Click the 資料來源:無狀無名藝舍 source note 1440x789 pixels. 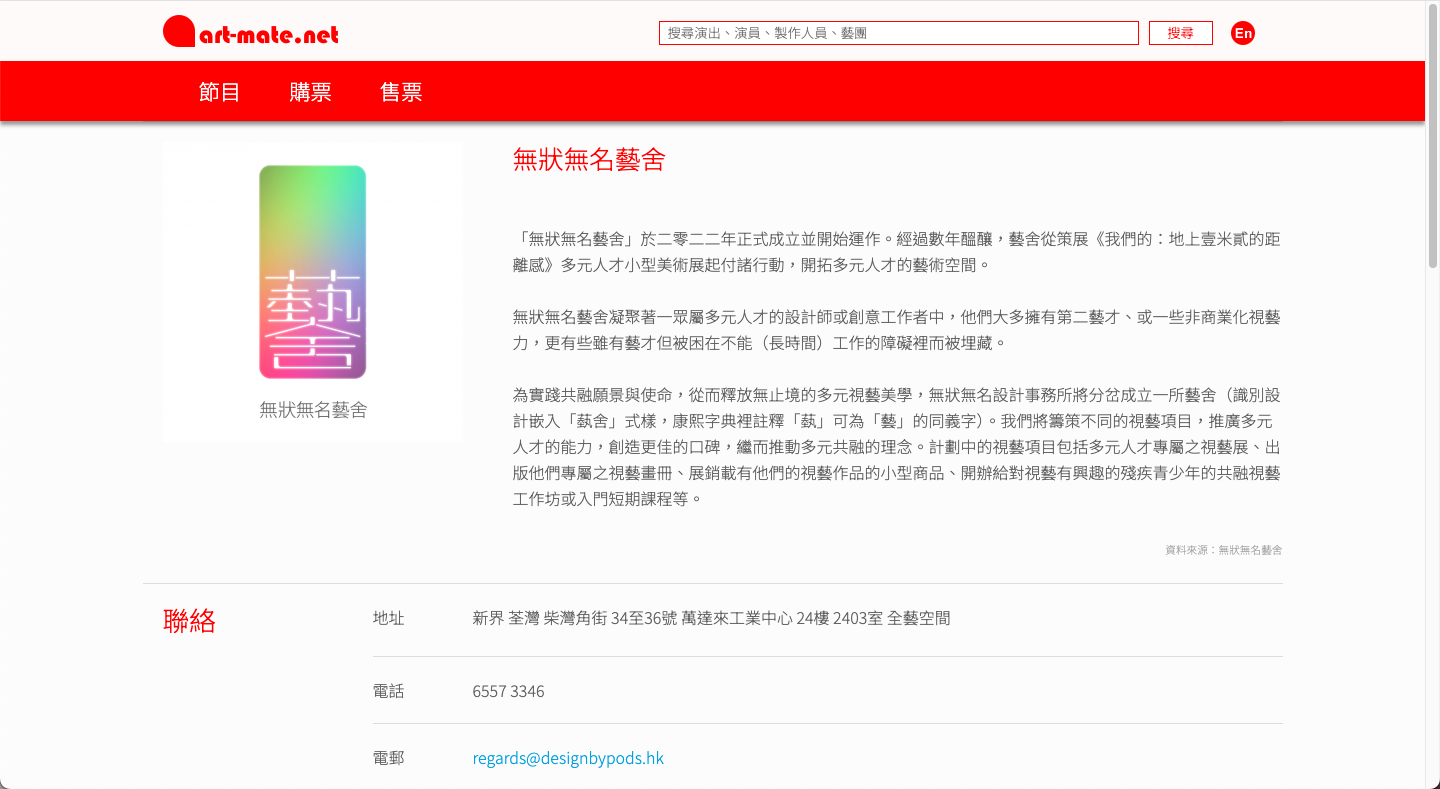click(1223, 550)
